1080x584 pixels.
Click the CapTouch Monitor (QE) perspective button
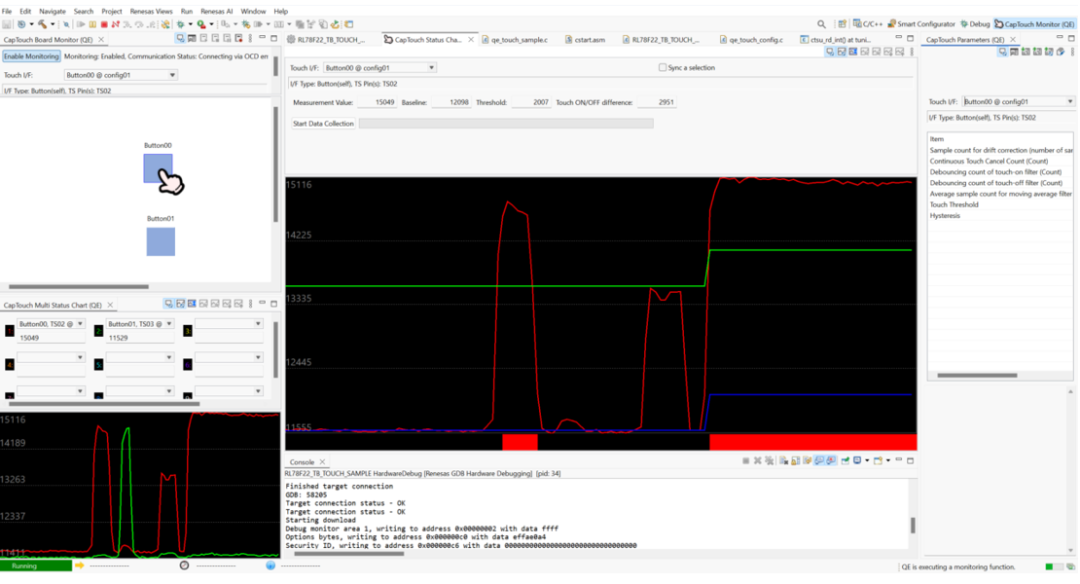pyautogui.click(x=1034, y=24)
